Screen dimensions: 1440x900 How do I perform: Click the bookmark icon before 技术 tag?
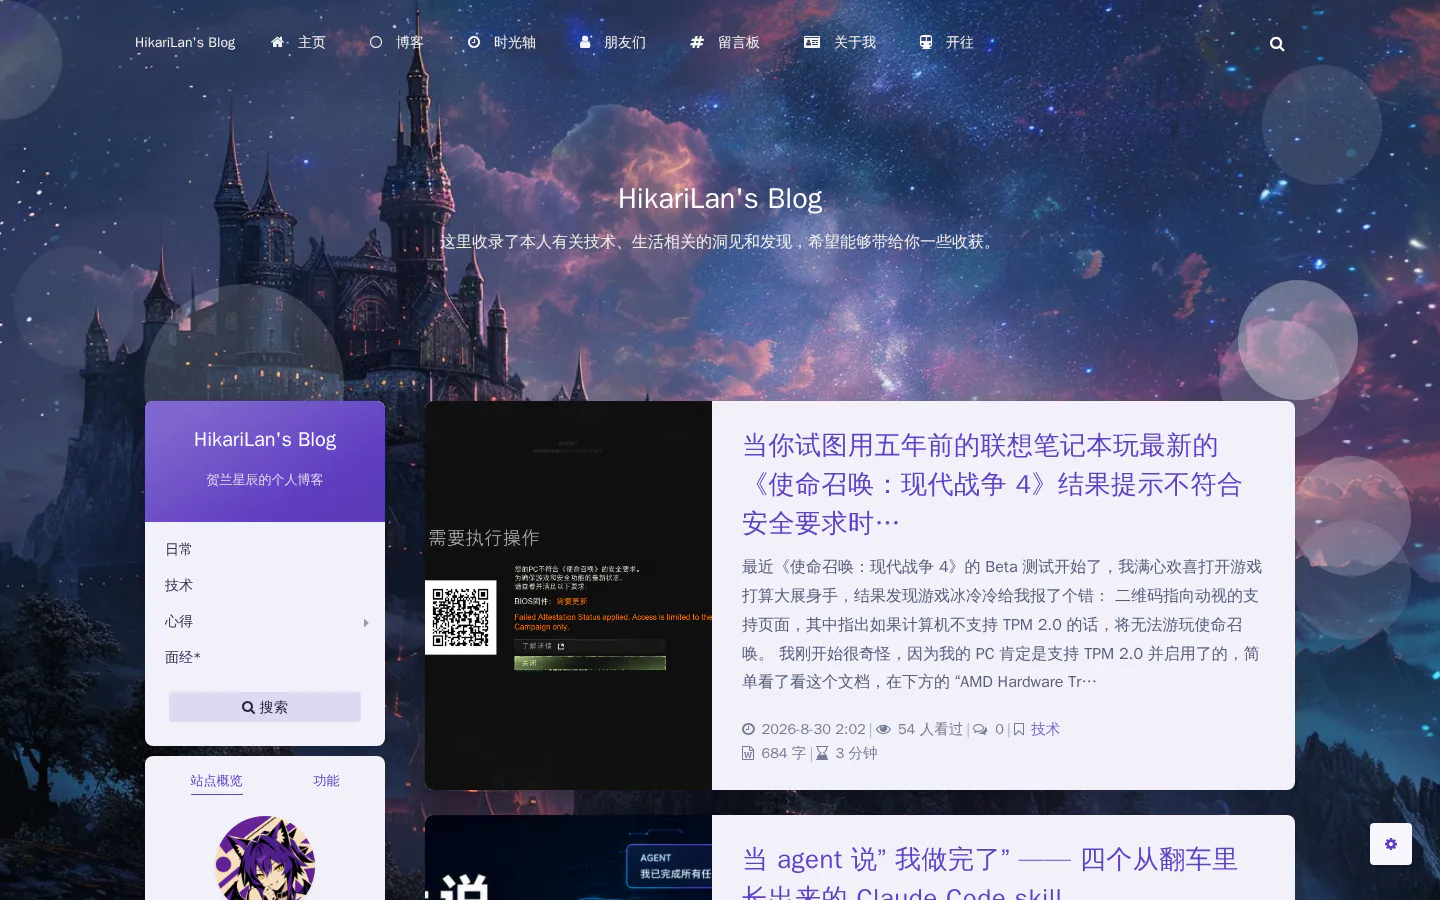(x=1019, y=729)
